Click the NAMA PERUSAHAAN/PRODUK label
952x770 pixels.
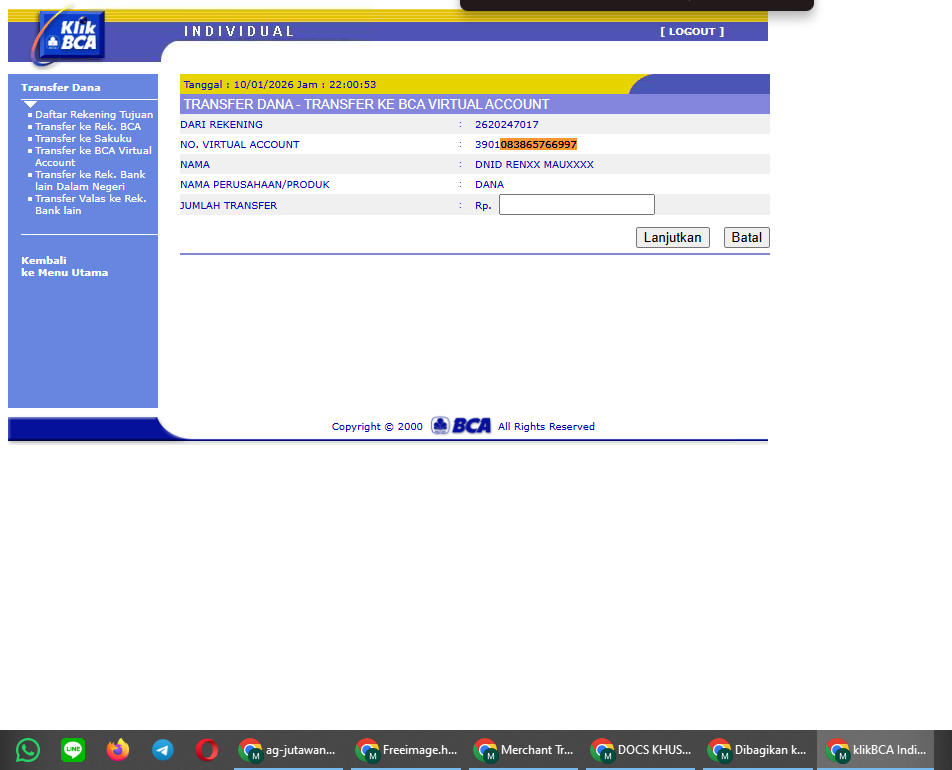pyautogui.click(x=255, y=185)
